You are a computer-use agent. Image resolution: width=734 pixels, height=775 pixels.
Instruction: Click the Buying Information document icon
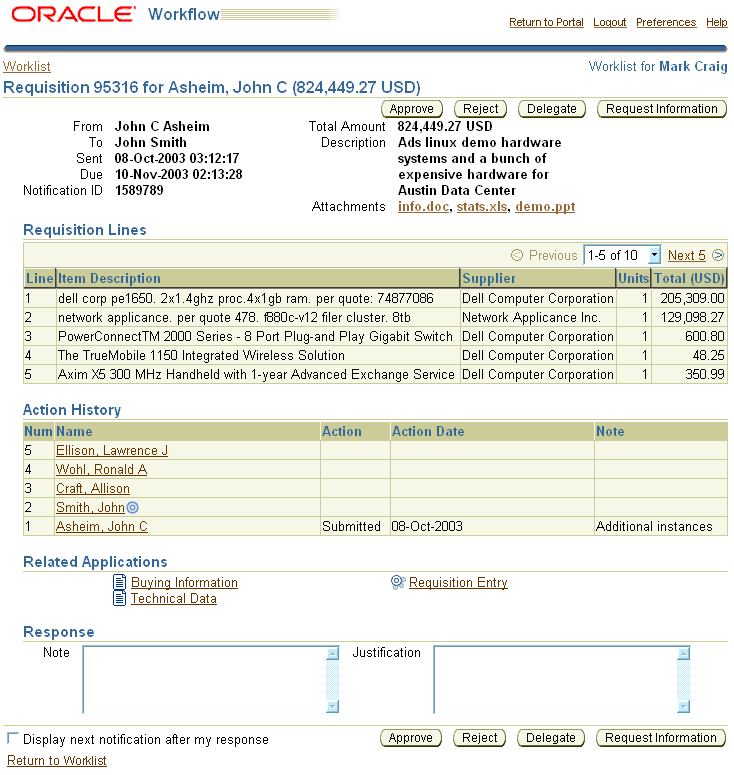pyautogui.click(x=119, y=582)
